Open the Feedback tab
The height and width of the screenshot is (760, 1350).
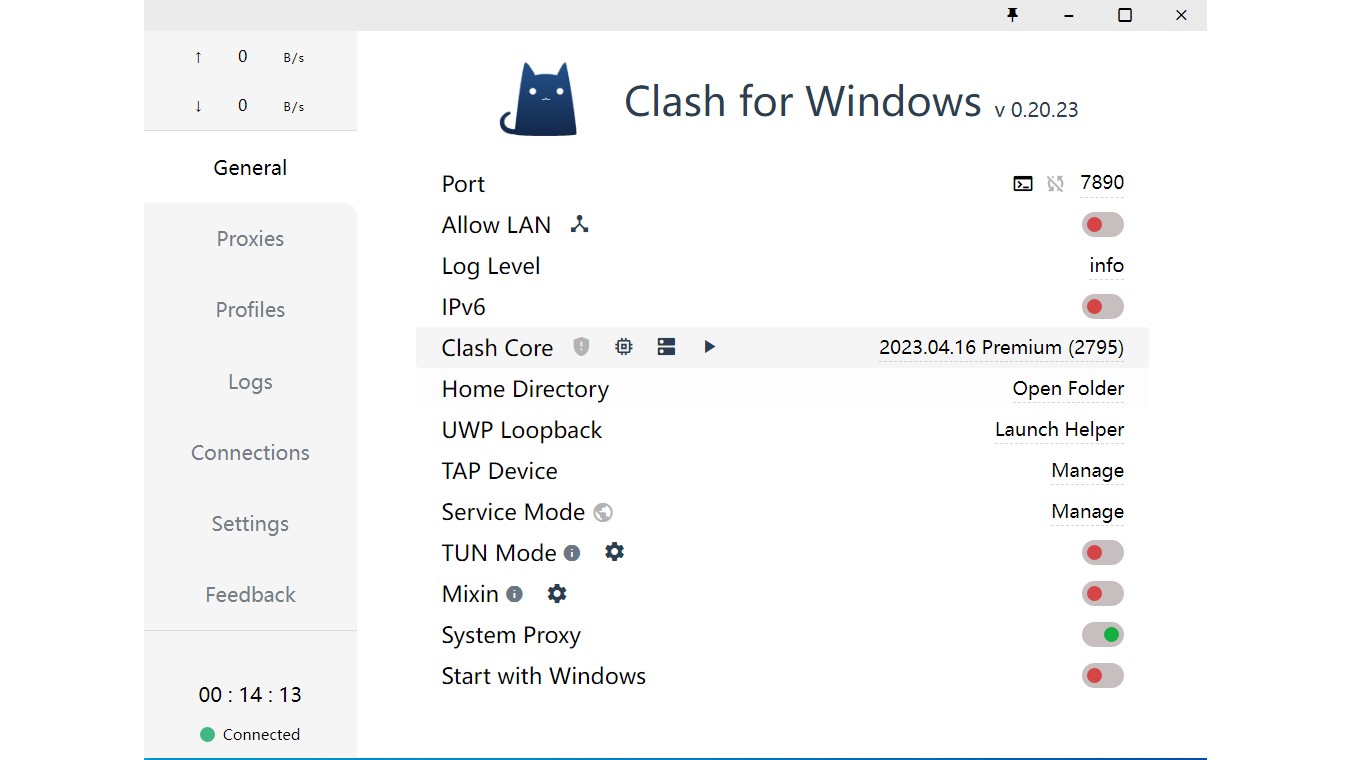(250, 594)
